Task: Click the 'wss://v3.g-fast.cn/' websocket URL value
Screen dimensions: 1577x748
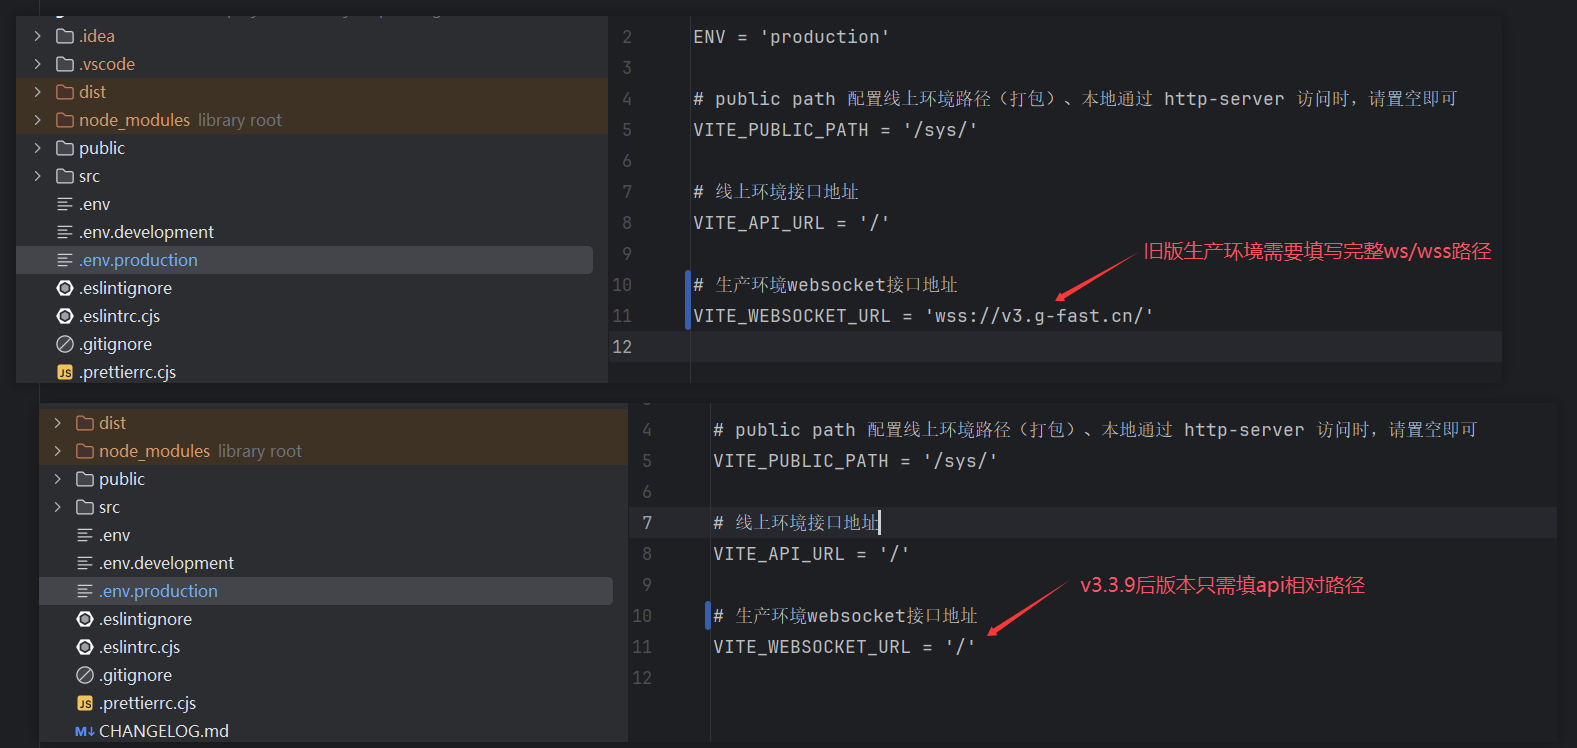Action: pyautogui.click(x=1039, y=316)
